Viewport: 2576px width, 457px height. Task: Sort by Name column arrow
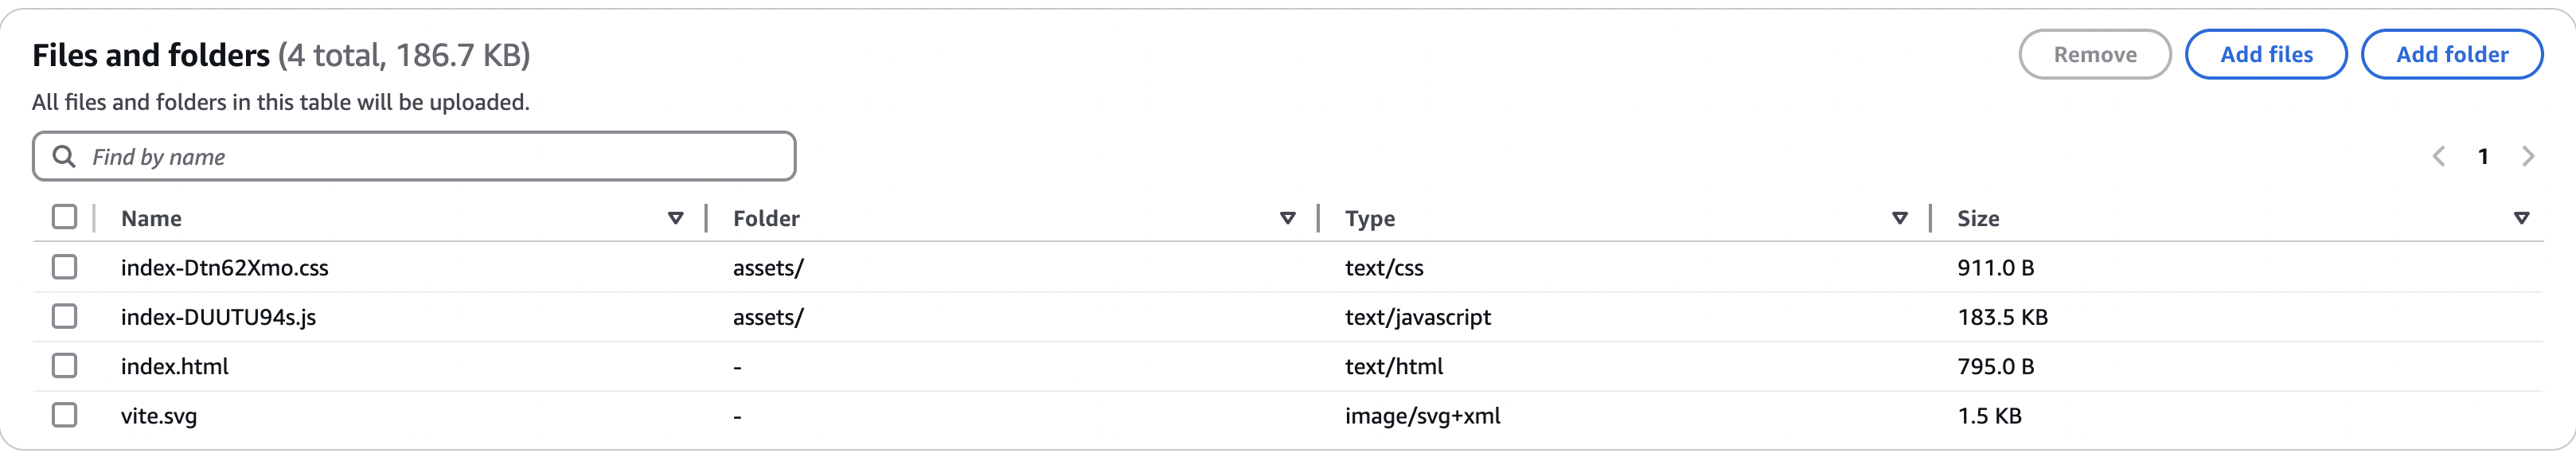[x=675, y=218]
